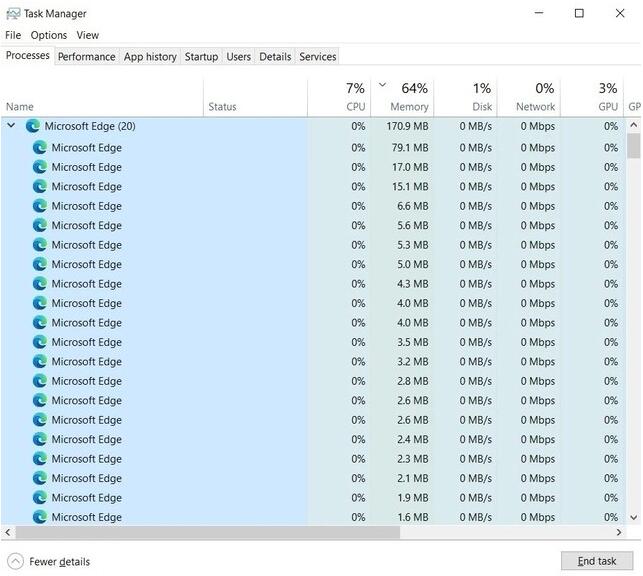This screenshot has height=576, width=643.
Task: Click Edge icon in the 79.1 MB row
Action: click(40, 148)
